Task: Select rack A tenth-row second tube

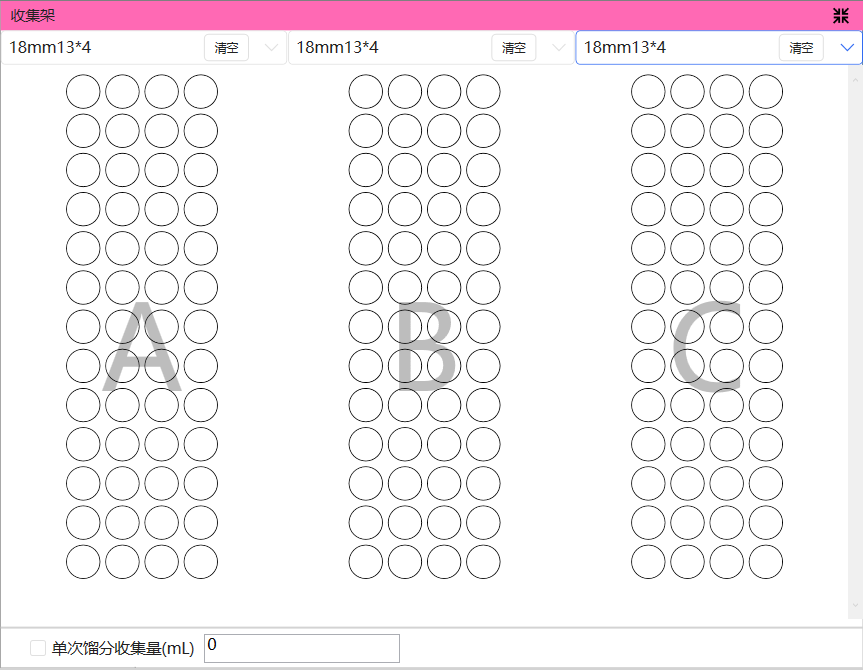Action: click(122, 444)
